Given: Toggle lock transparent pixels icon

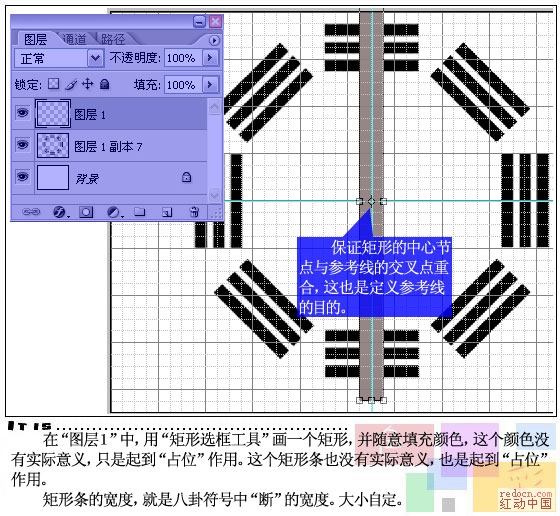Looking at the screenshot, I should tap(54, 84).
